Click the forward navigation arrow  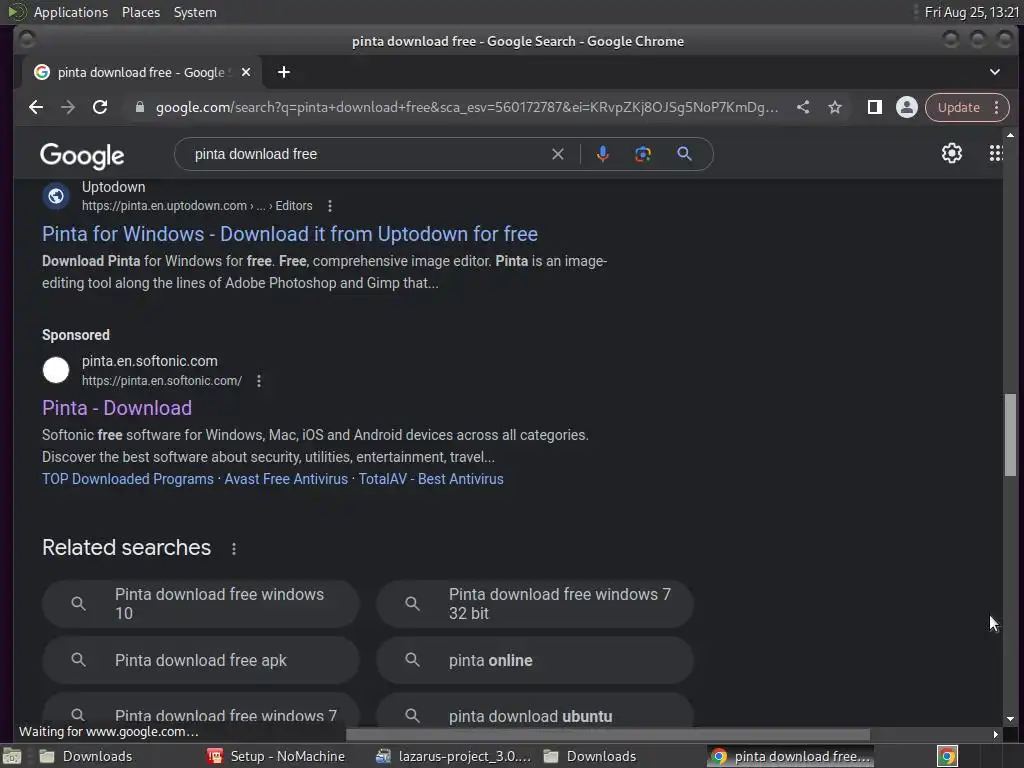pos(68,107)
